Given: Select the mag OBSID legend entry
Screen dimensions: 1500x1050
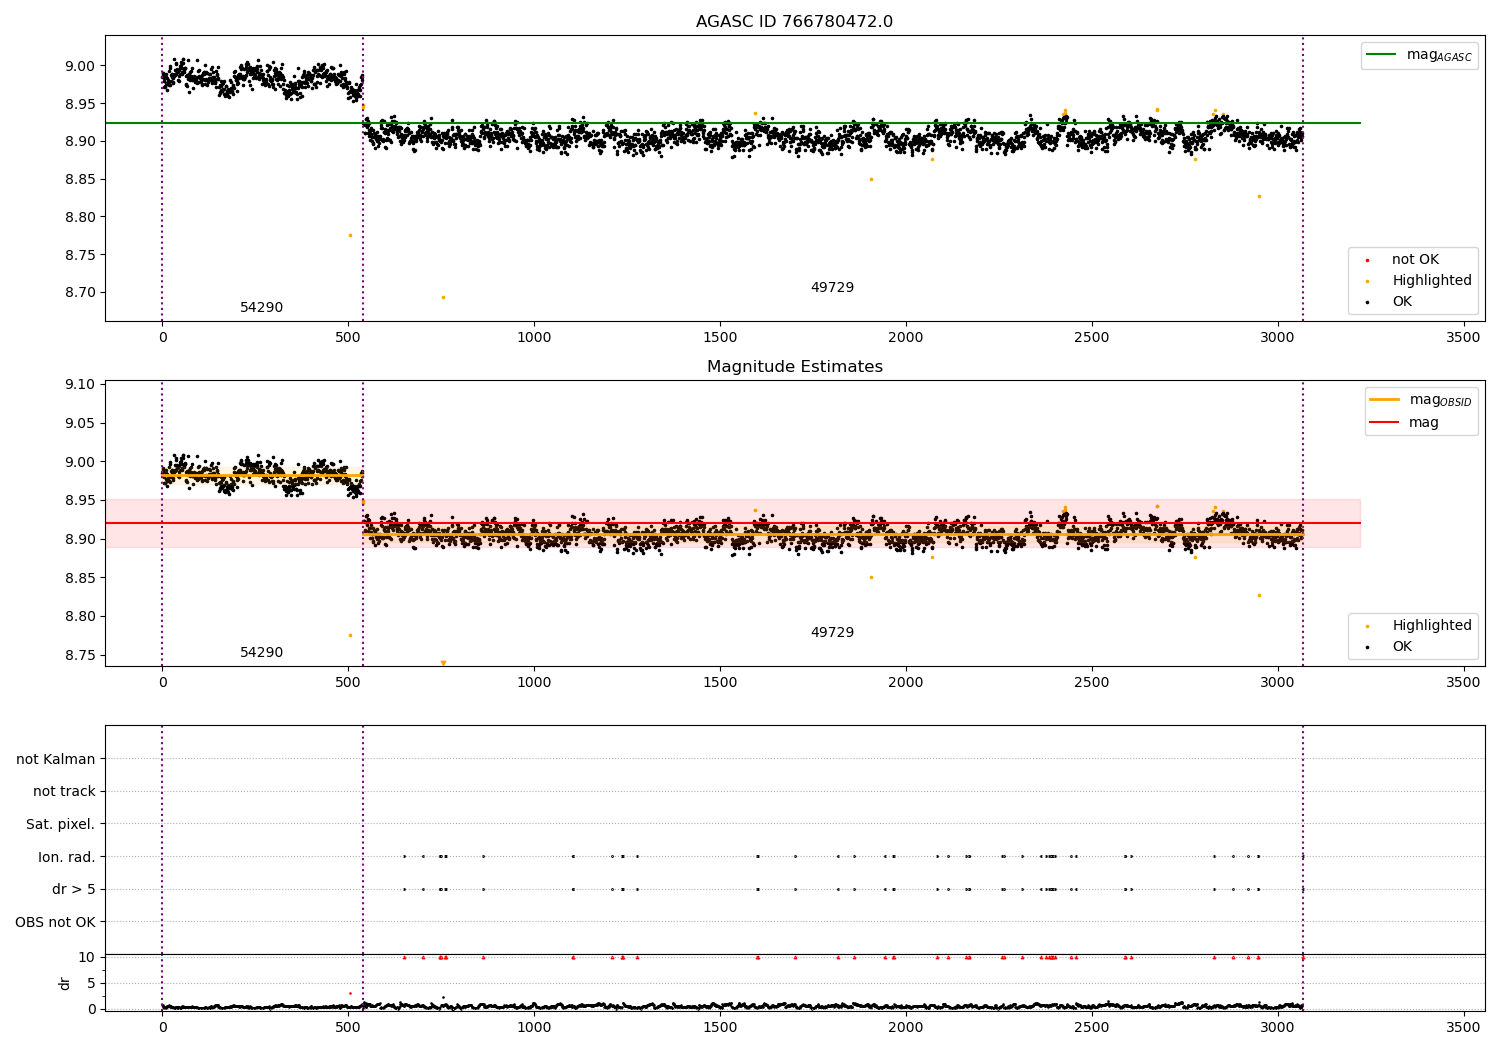Looking at the screenshot, I should (1421, 400).
